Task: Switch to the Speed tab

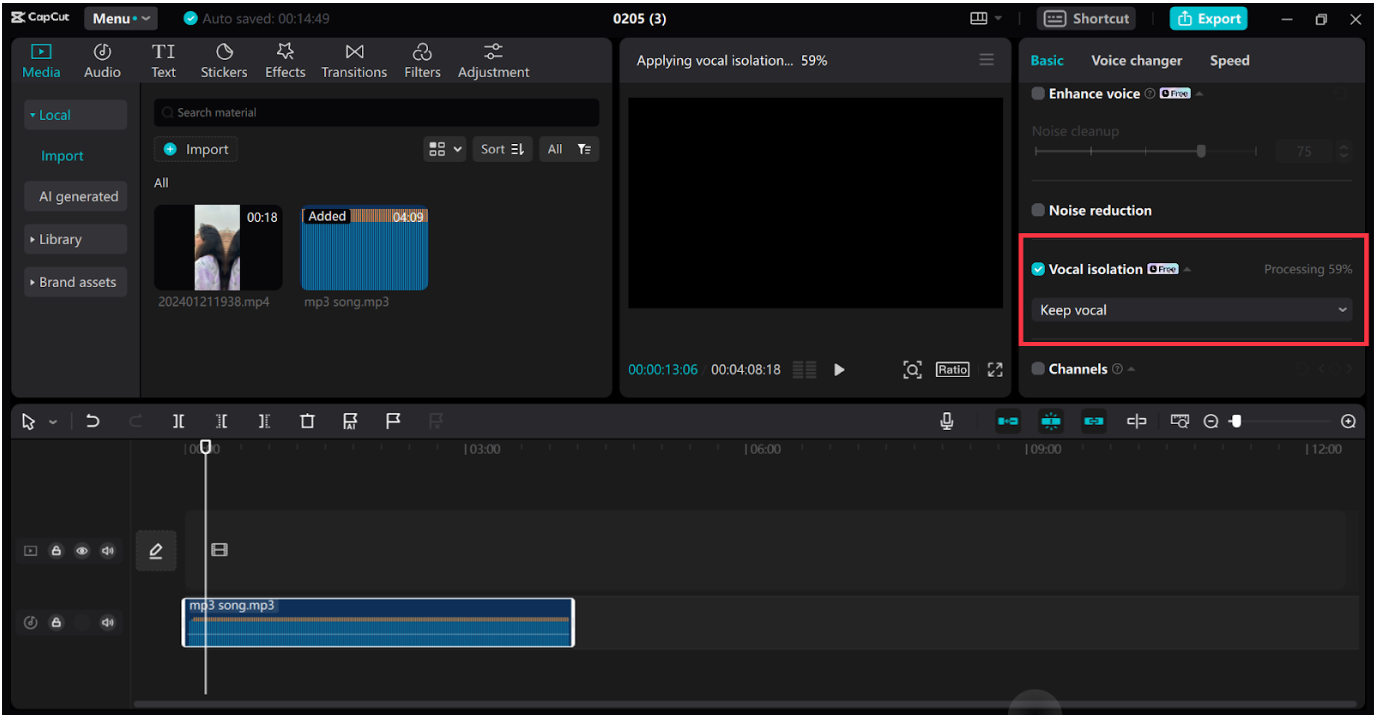Action: pyautogui.click(x=1229, y=60)
